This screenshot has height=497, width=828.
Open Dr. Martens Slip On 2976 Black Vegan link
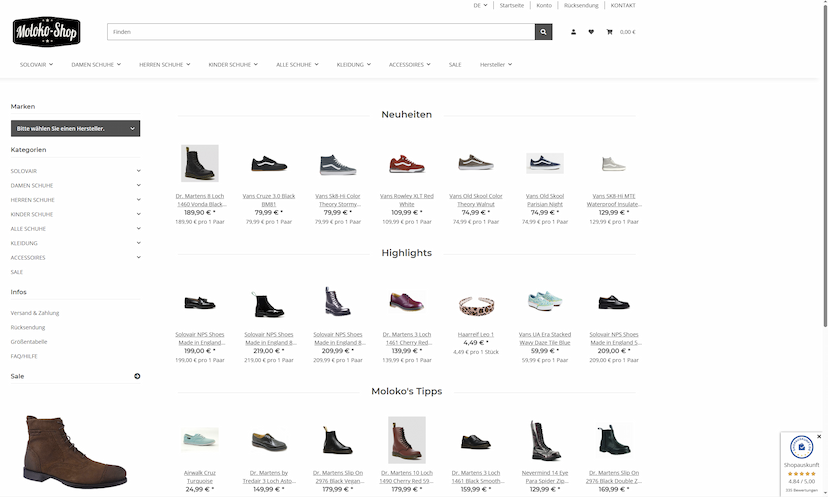338,477
